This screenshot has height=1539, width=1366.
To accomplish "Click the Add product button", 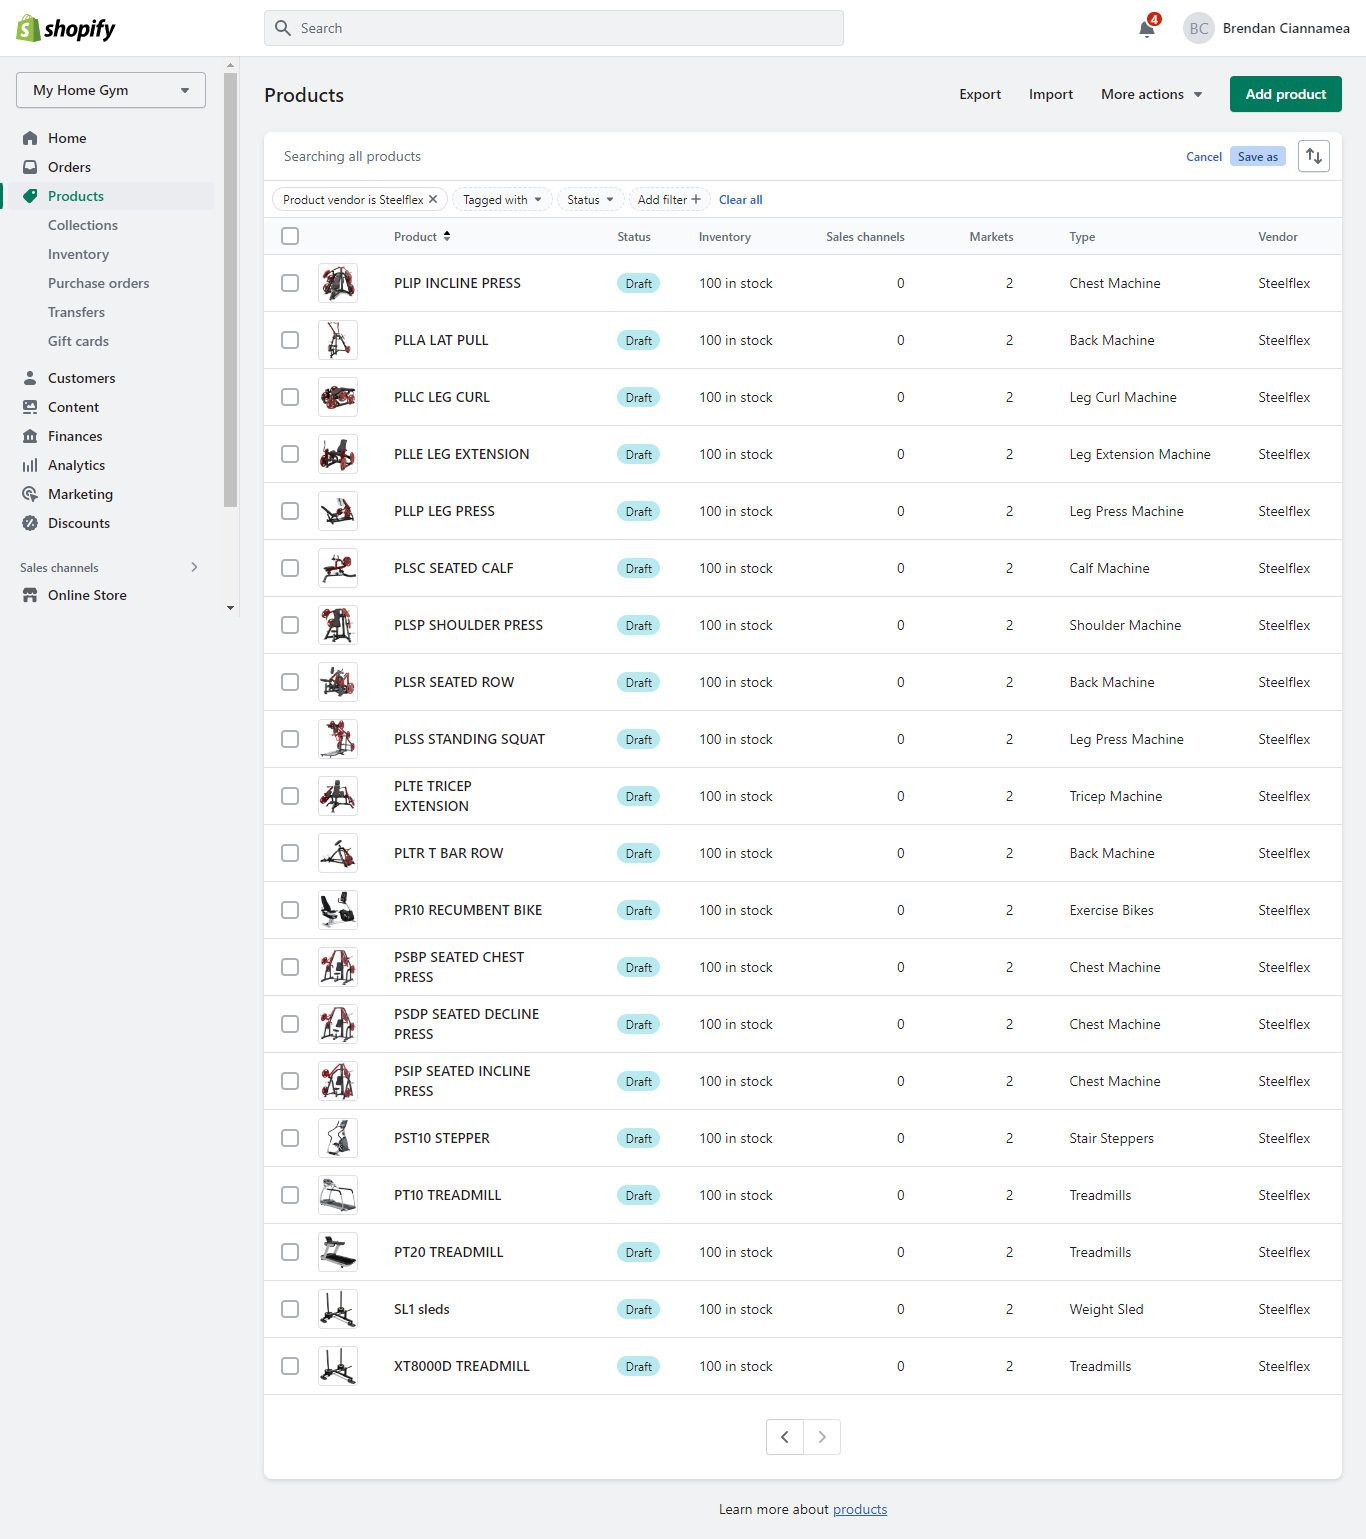I will pyautogui.click(x=1285, y=94).
